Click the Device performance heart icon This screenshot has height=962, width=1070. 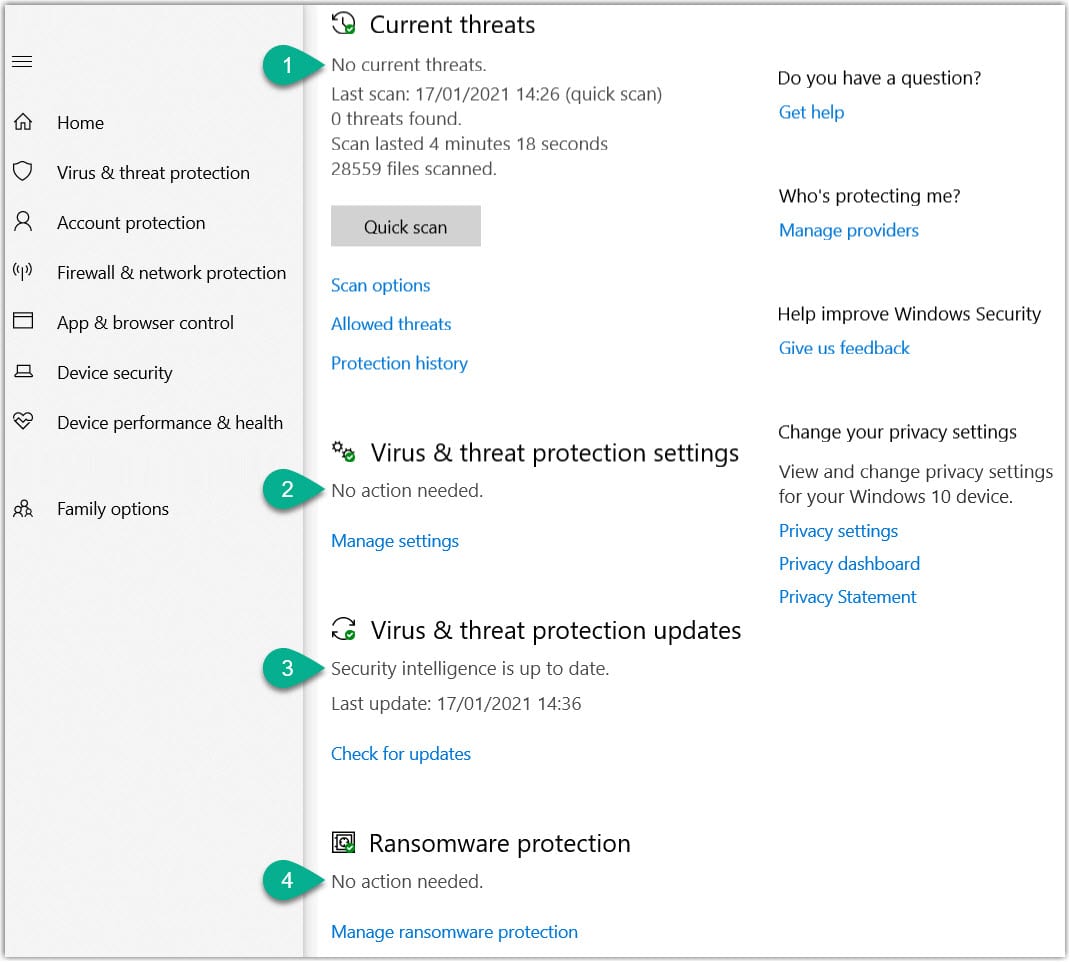tap(23, 422)
